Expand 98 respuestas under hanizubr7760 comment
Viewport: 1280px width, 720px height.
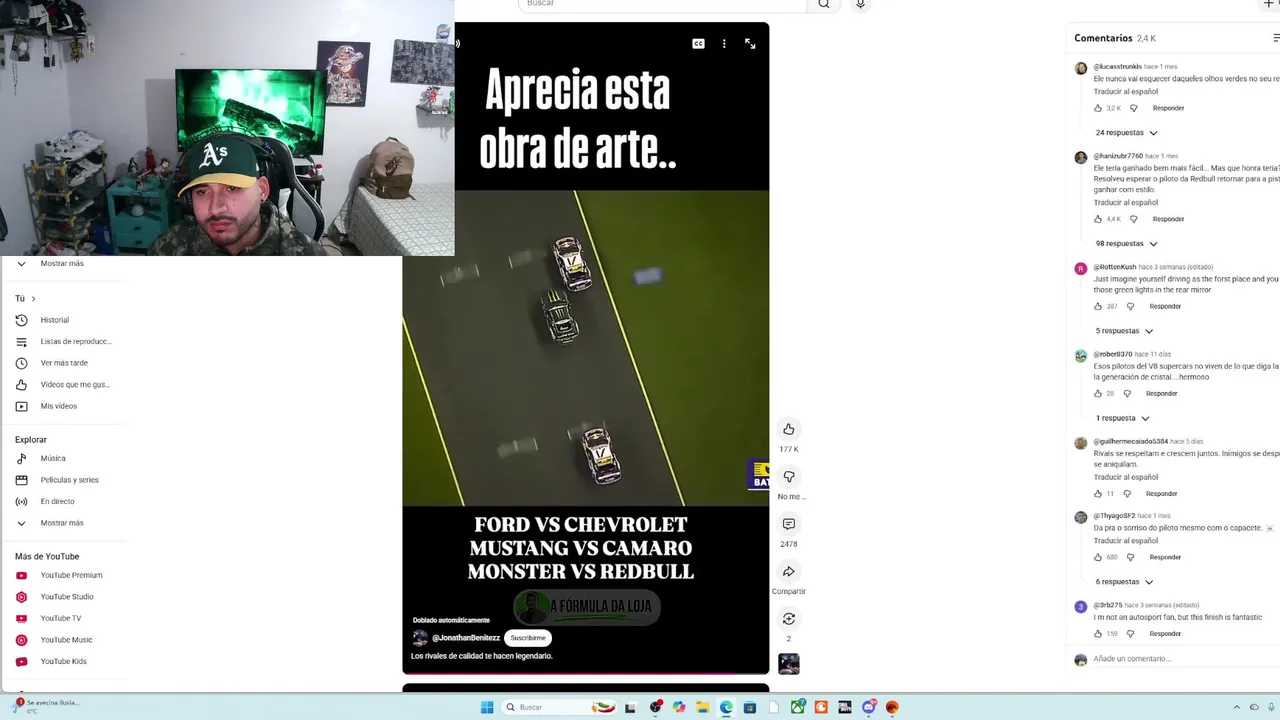[1126, 244]
